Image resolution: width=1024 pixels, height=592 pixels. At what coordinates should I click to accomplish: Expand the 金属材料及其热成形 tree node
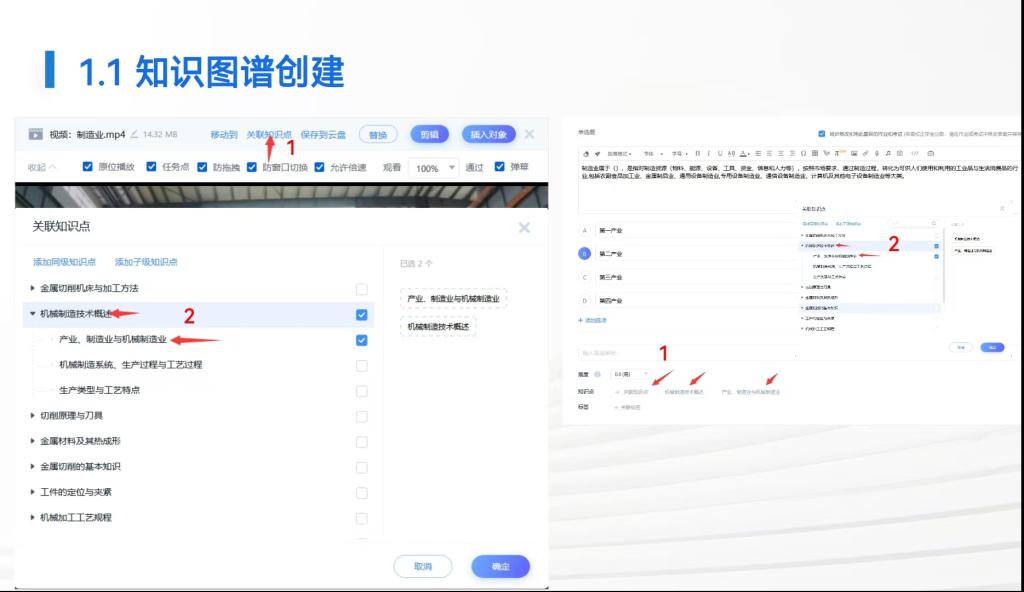click(x=33, y=441)
